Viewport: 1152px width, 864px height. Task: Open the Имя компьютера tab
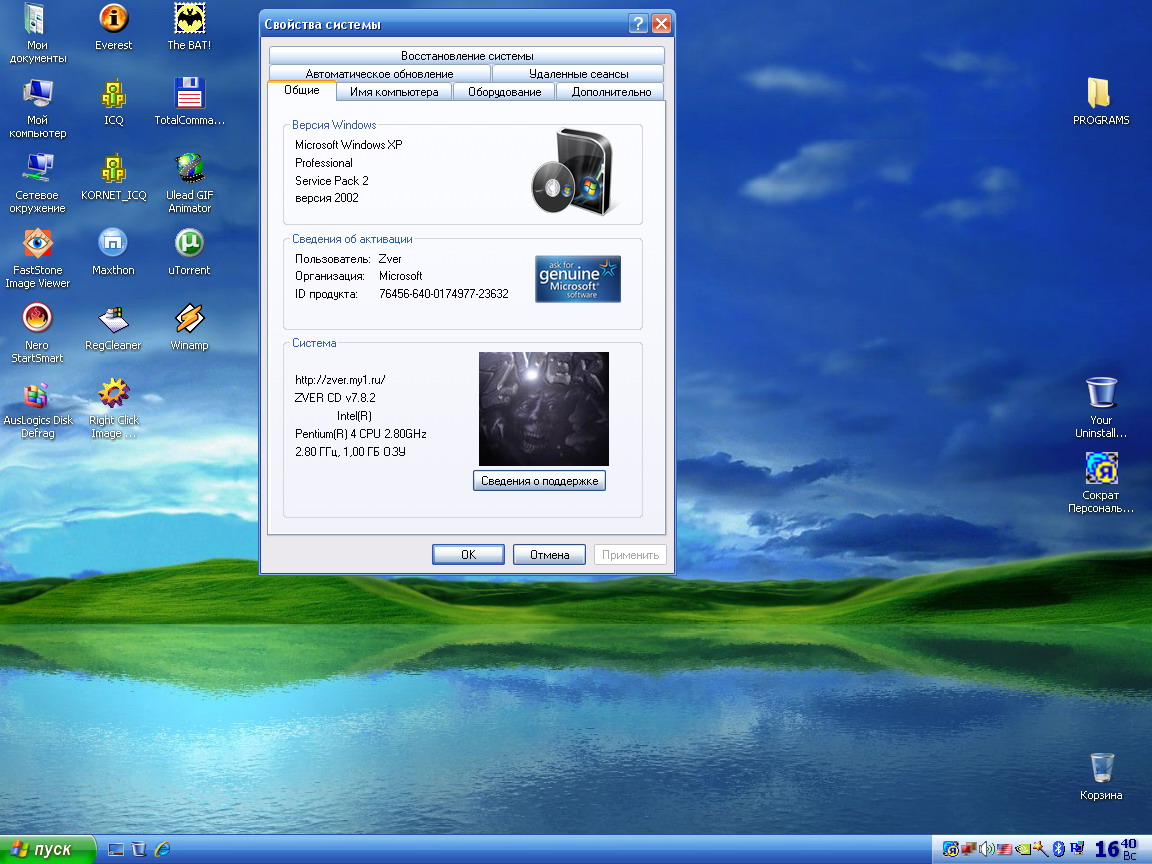tap(394, 92)
